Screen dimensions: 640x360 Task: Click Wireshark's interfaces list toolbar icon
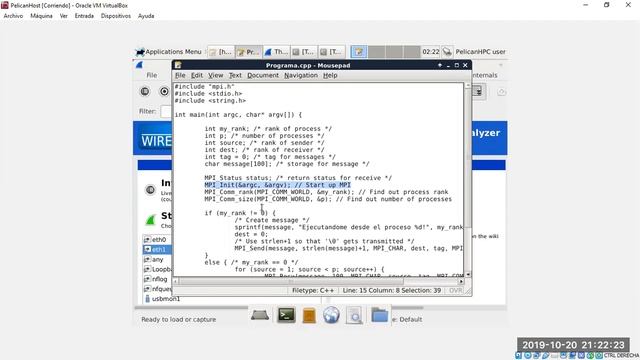[144, 91]
